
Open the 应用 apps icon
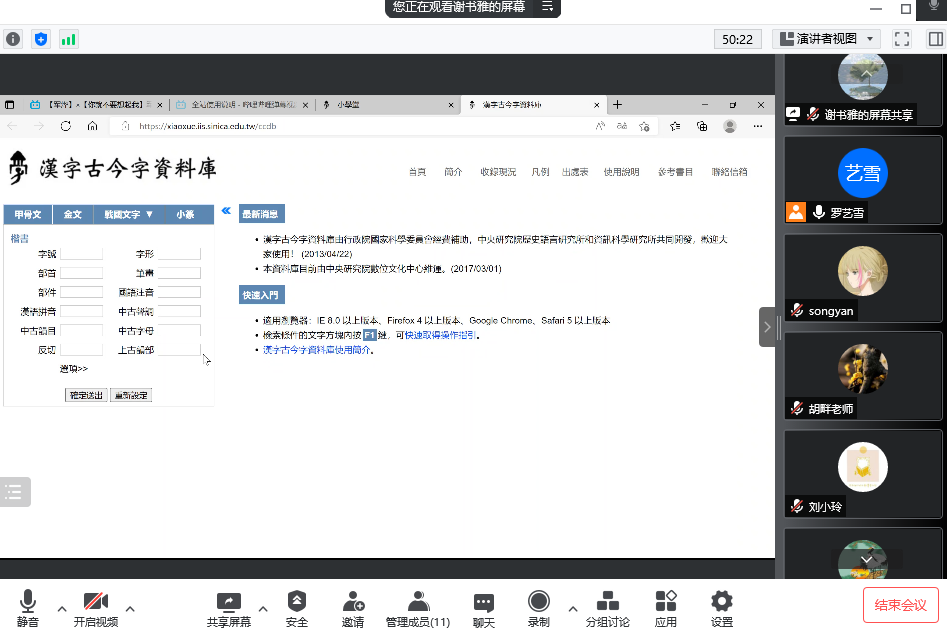(666, 603)
